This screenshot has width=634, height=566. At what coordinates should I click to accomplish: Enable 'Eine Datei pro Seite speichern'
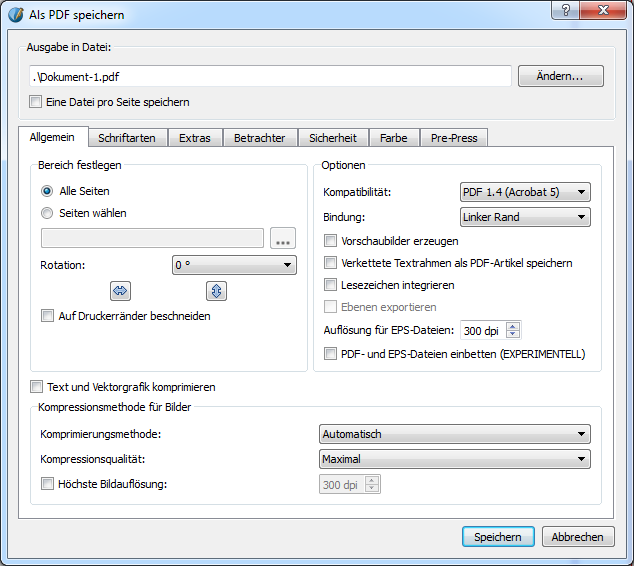point(37,102)
